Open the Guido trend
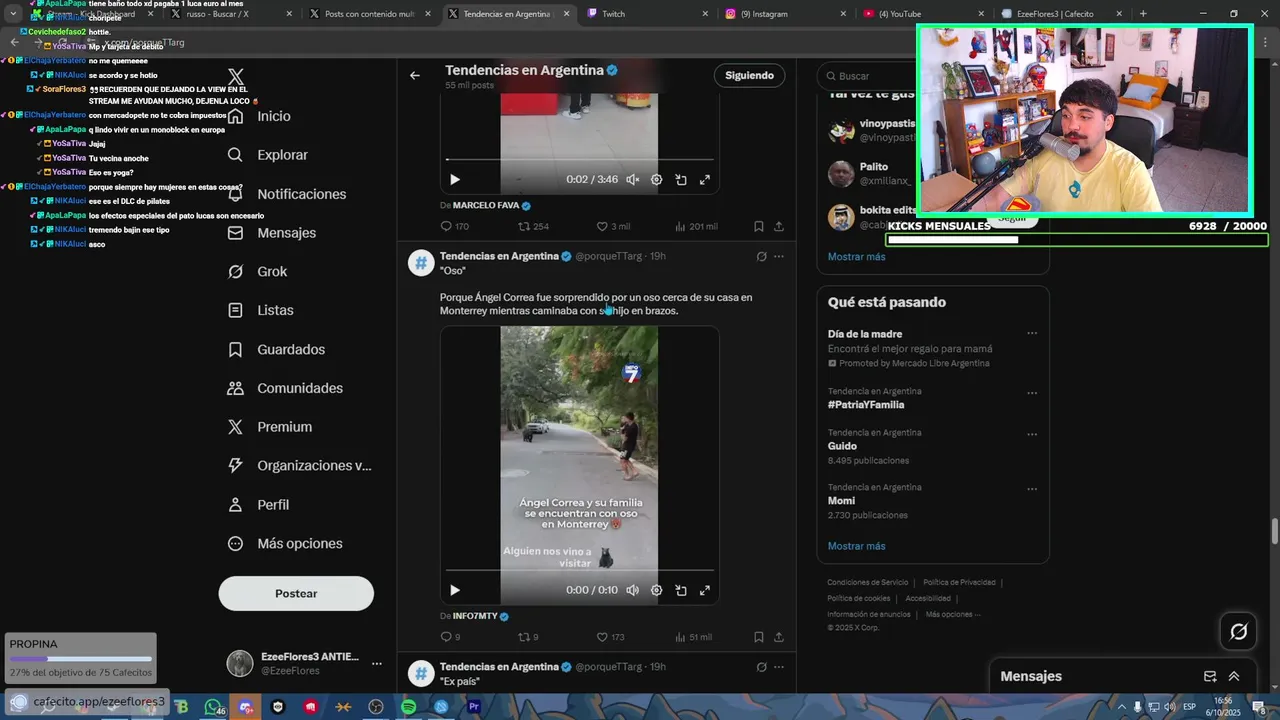 pos(842,446)
